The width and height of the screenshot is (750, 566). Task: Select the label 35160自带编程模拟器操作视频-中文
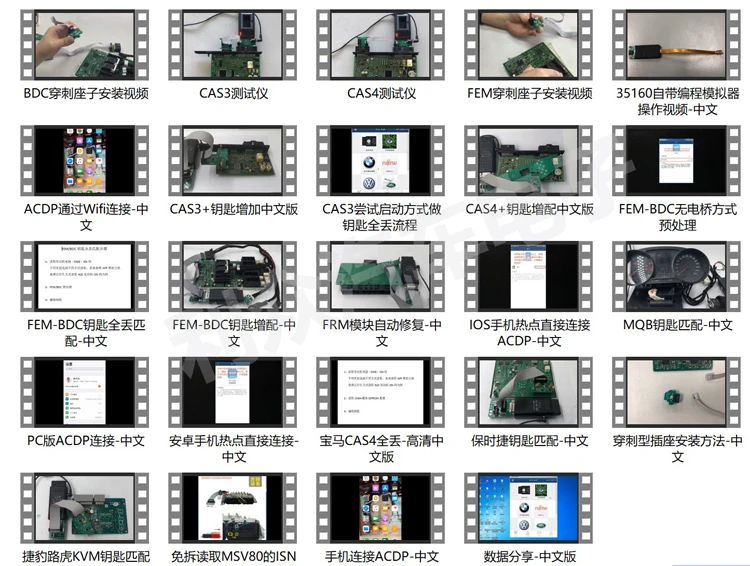pyautogui.click(x=677, y=101)
